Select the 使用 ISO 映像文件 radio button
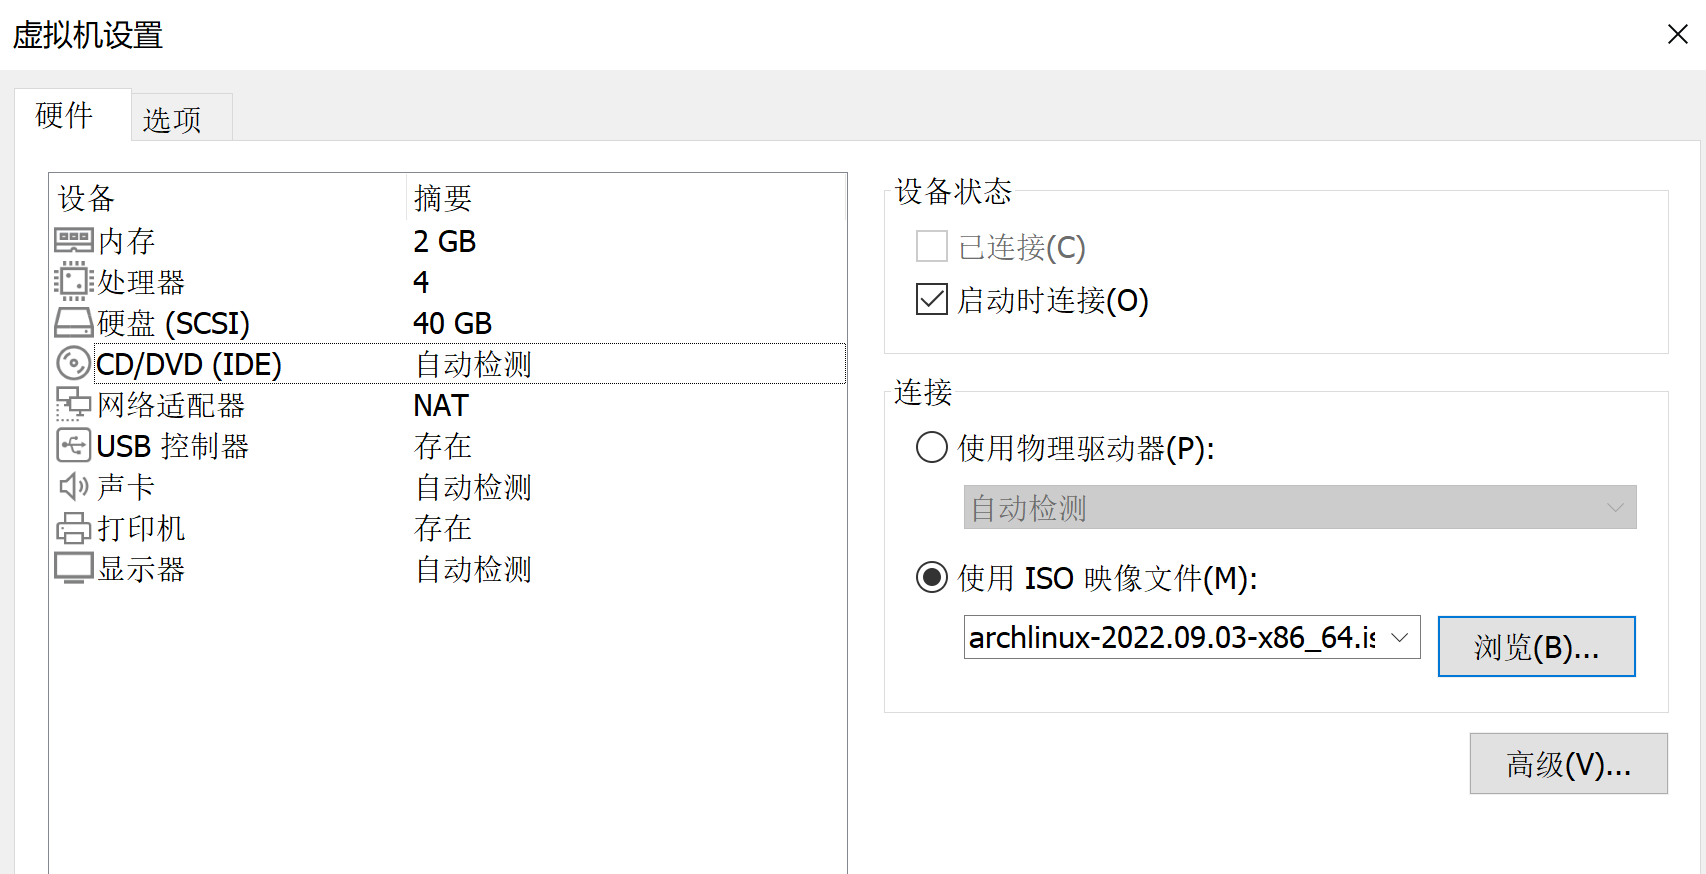This screenshot has width=1706, height=874. pyautogui.click(x=932, y=577)
